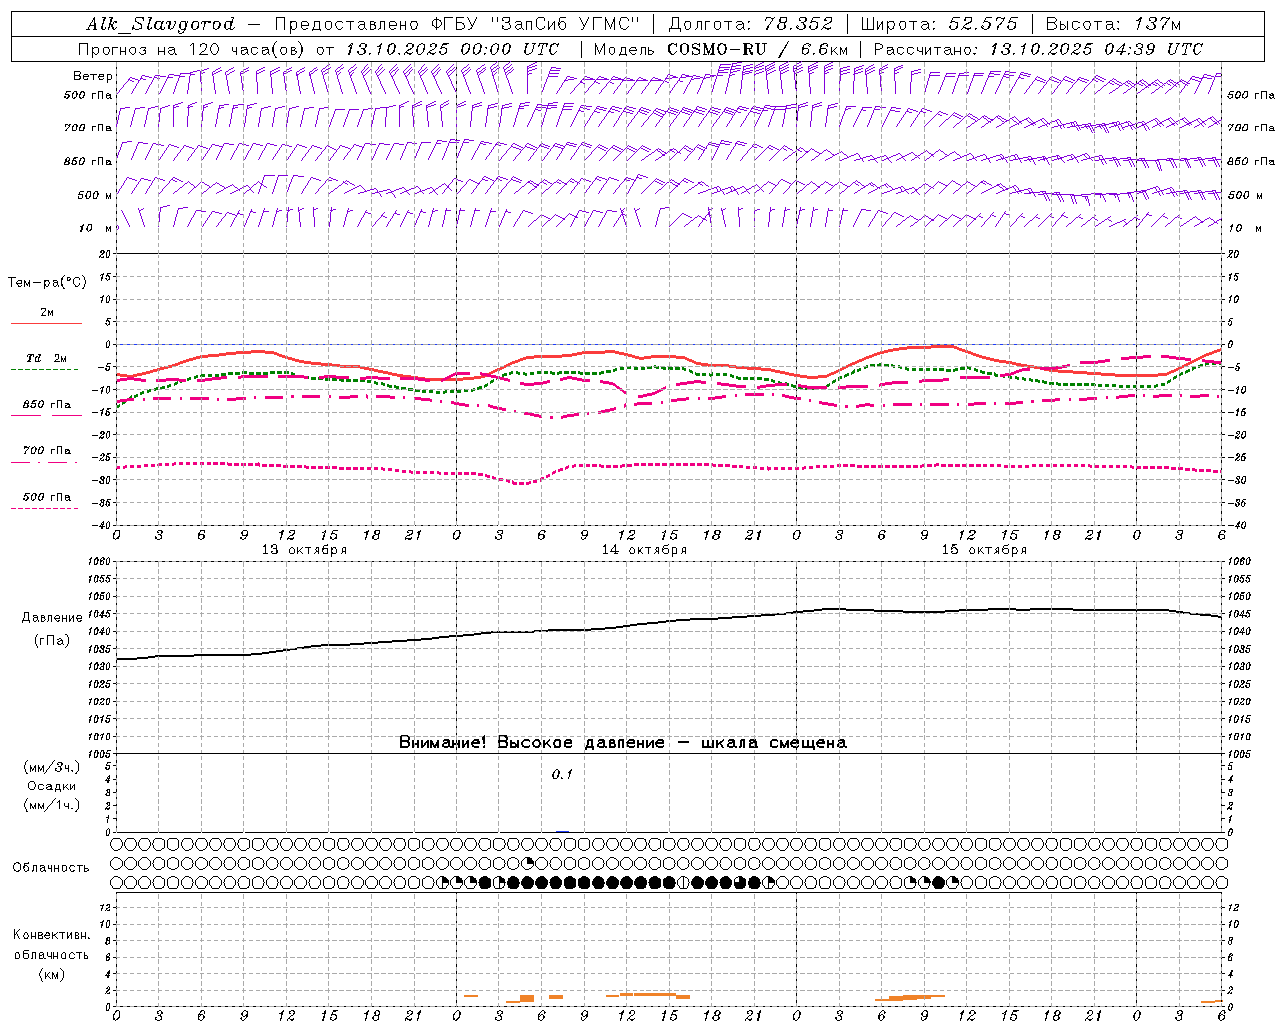Click the Давление axis title
Viewport: 1280px width, 1024px height.
pos(52,618)
